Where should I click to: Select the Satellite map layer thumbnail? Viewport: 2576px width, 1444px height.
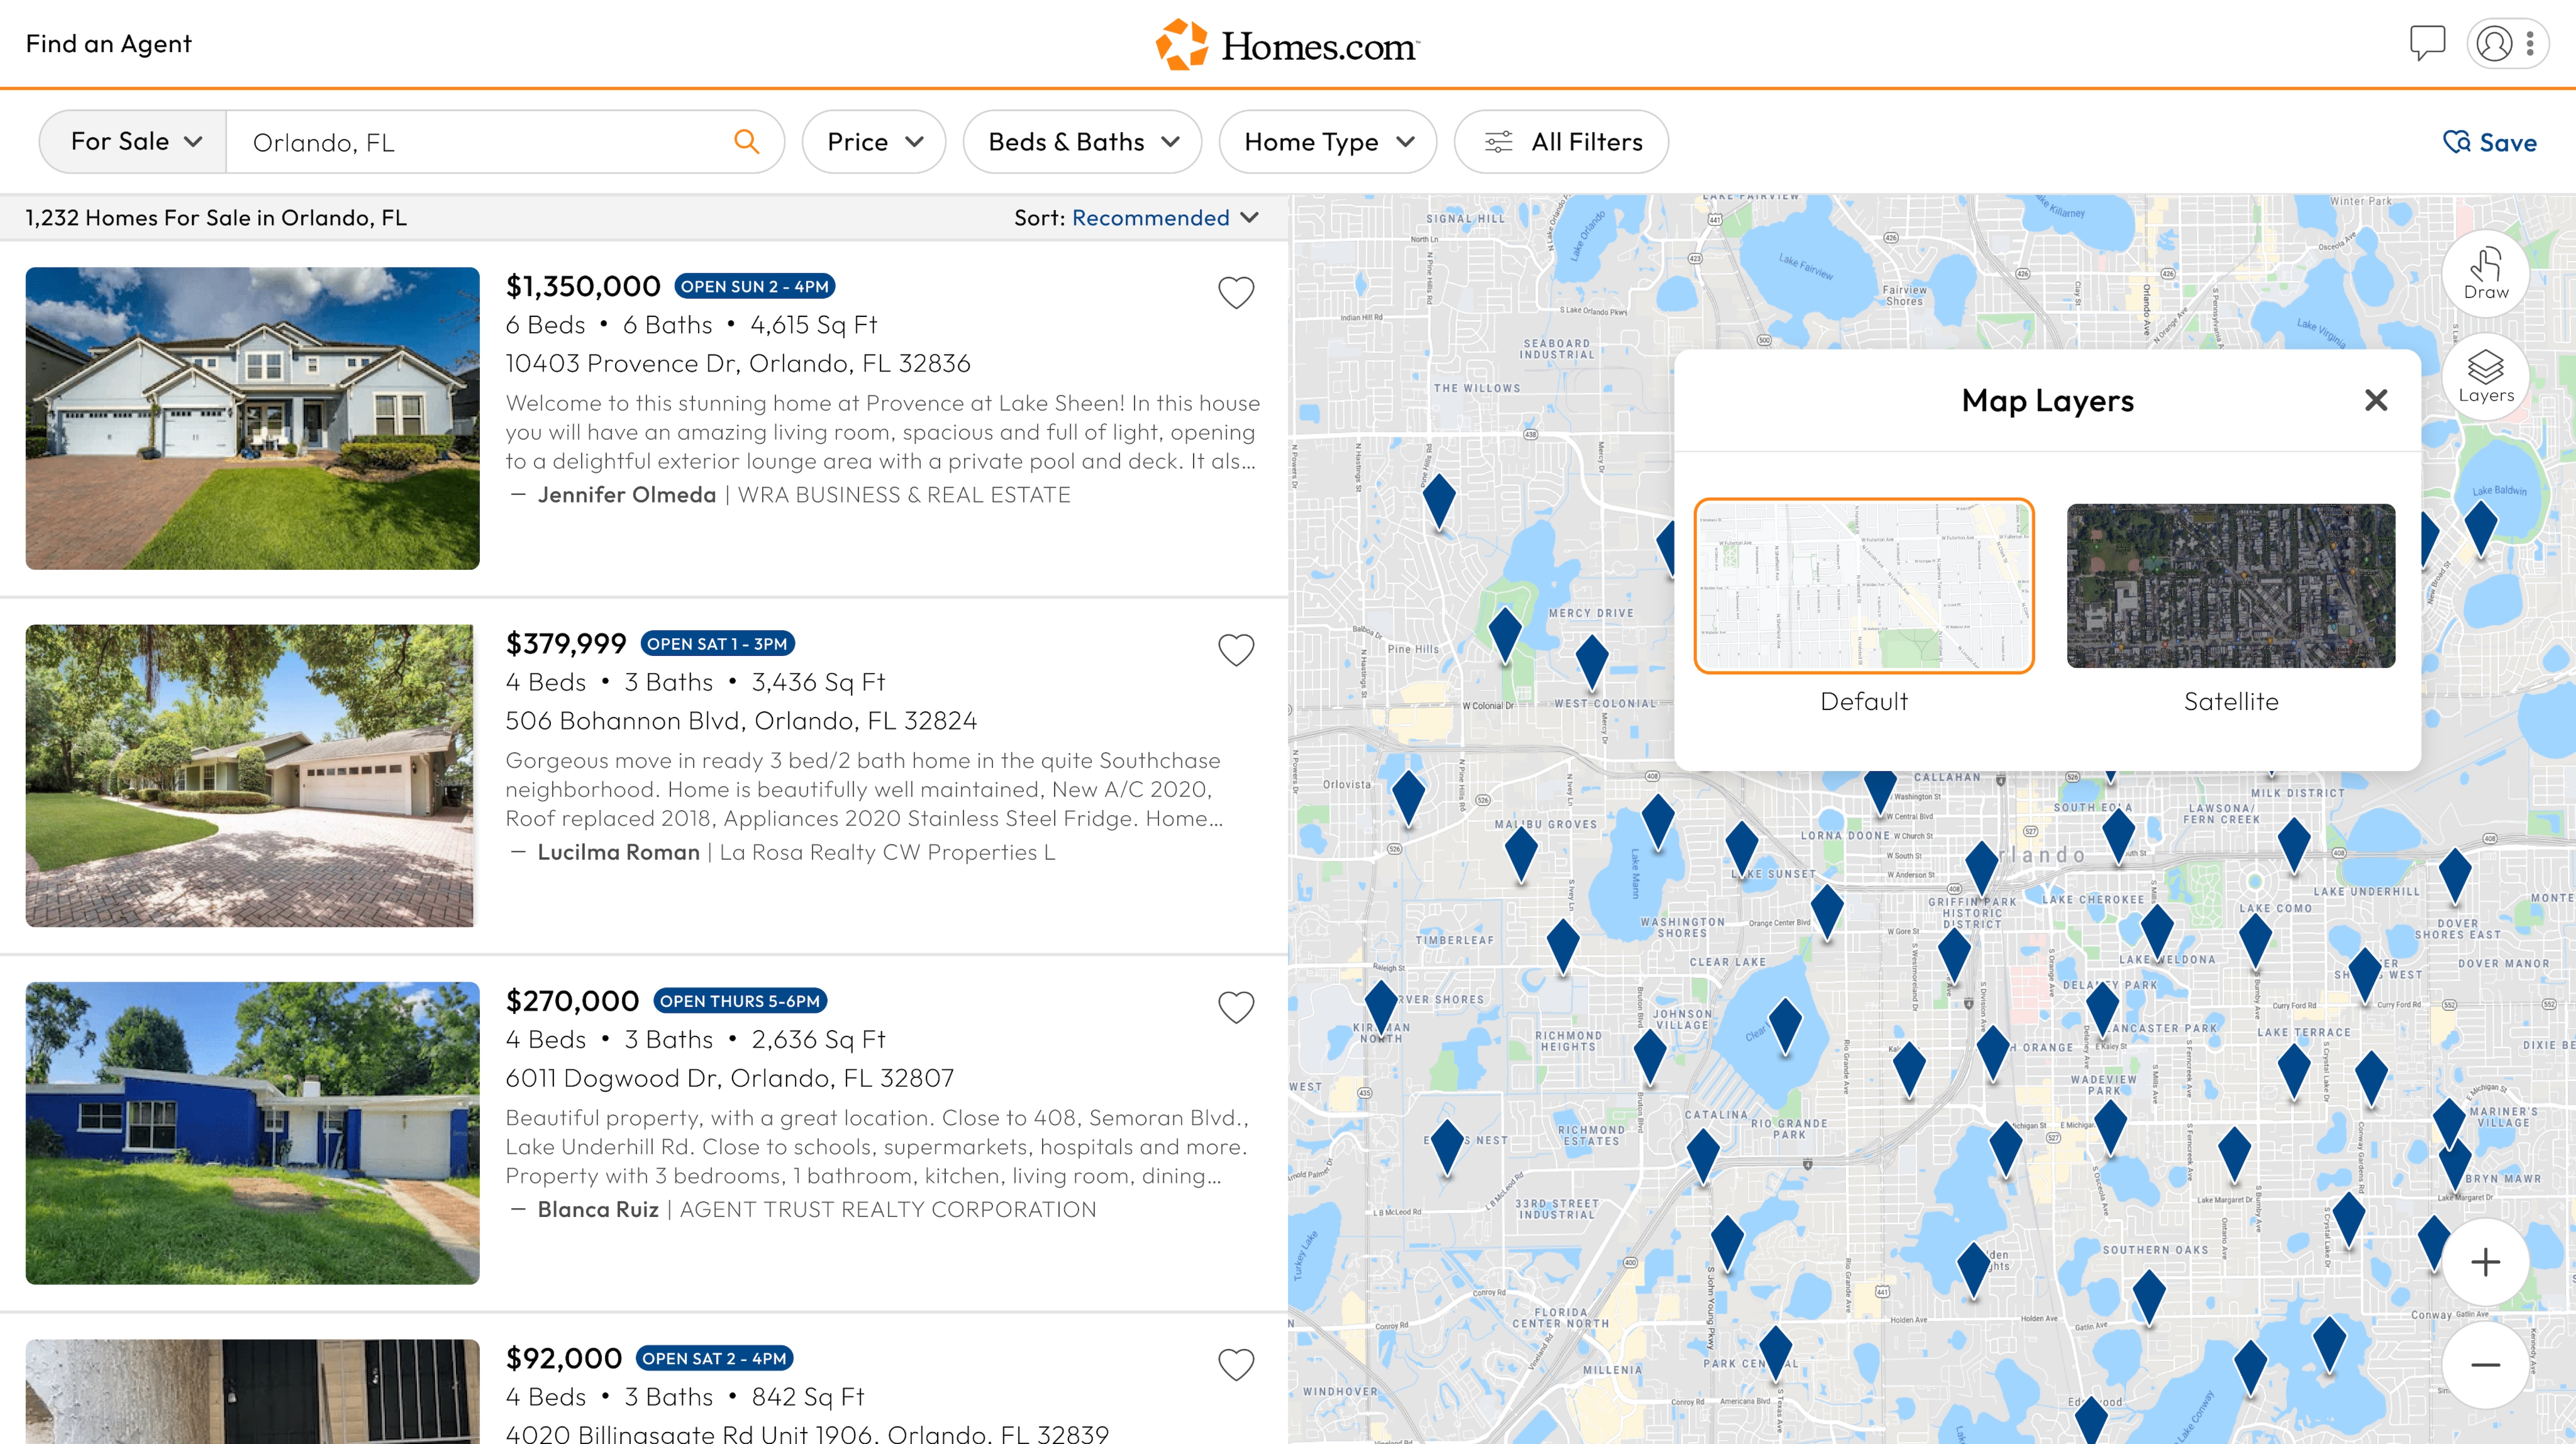pos(2231,586)
